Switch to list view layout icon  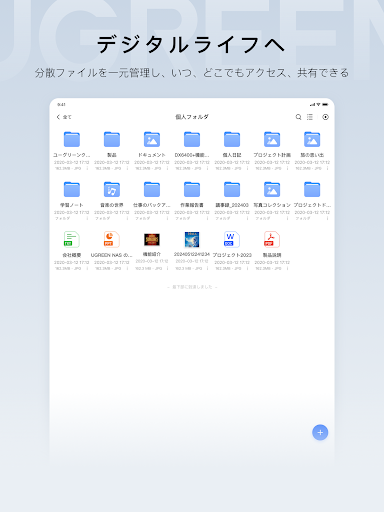[x=310, y=117]
